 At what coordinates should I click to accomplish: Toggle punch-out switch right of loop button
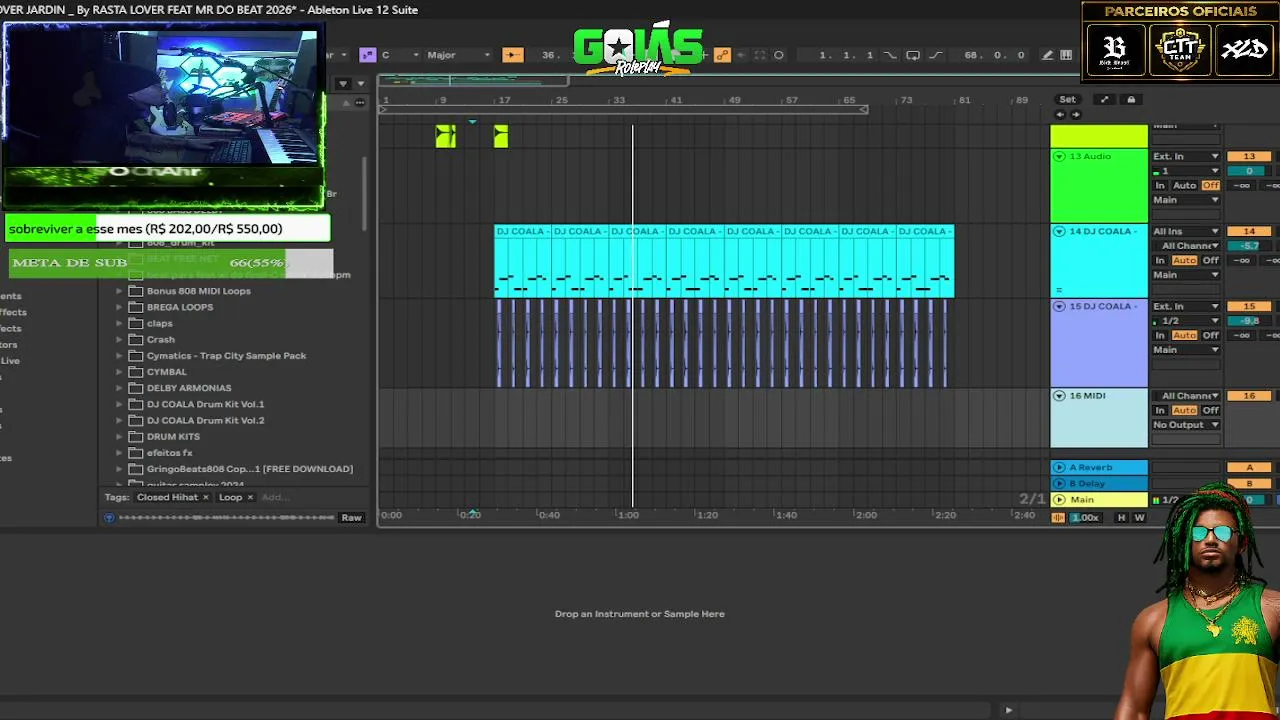(935, 55)
